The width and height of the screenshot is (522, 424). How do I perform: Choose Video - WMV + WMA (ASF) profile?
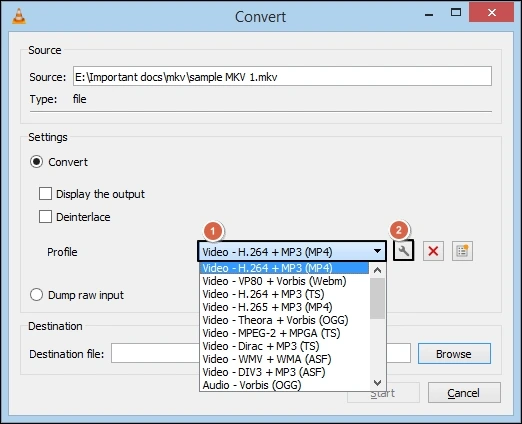pyautogui.click(x=284, y=359)
